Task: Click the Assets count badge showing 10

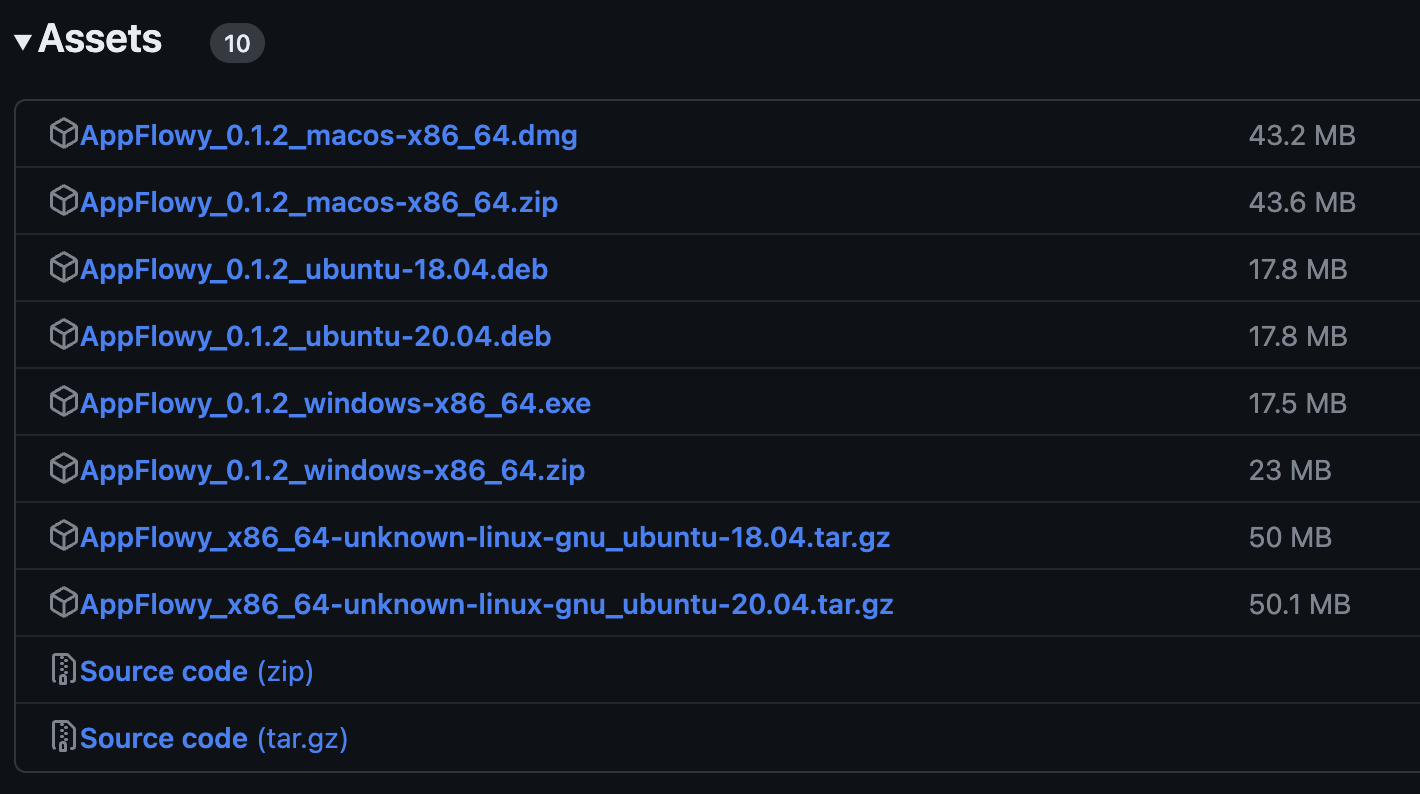Action: tap(237, 44)
